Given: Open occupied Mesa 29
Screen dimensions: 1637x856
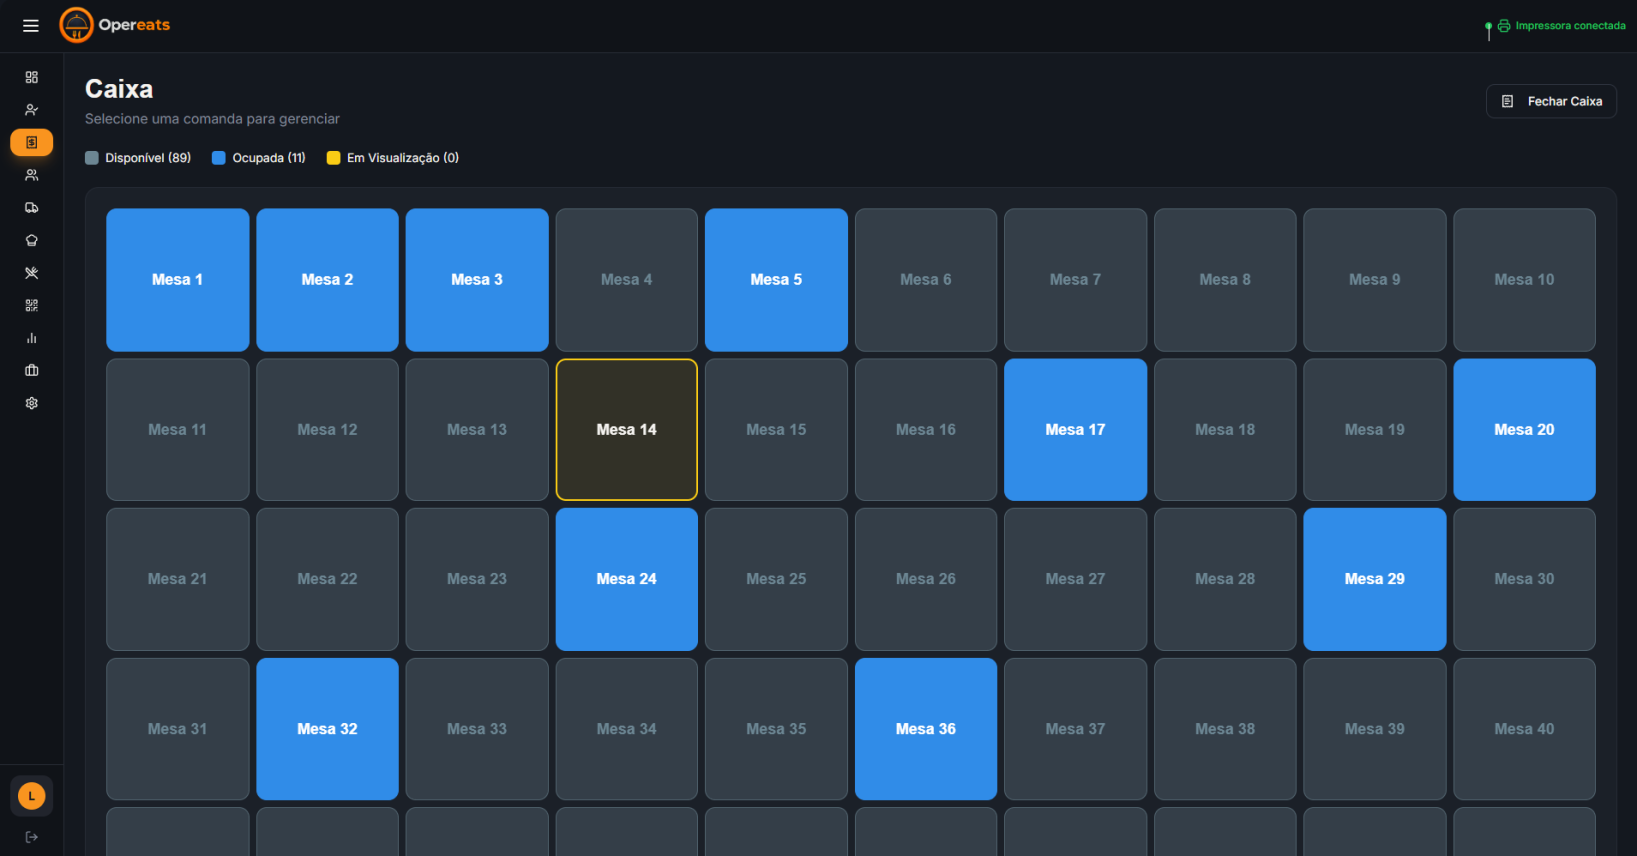Looking at the screenshot, I should pyautogui.click(x=1375, y=579).
